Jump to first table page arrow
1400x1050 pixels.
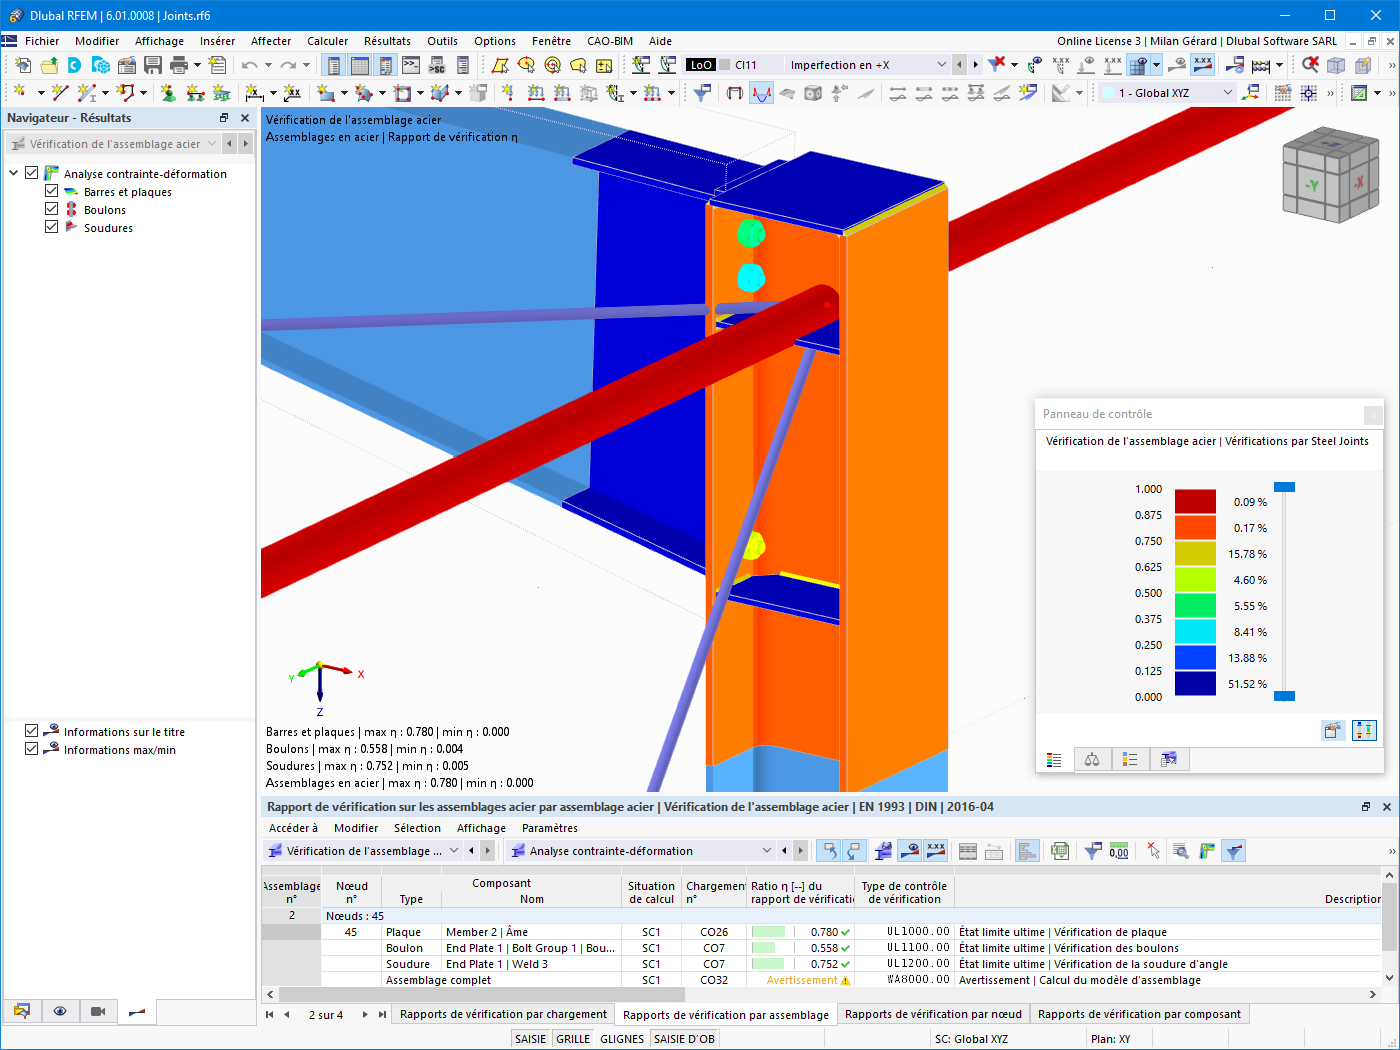[x=269, y=1014]
